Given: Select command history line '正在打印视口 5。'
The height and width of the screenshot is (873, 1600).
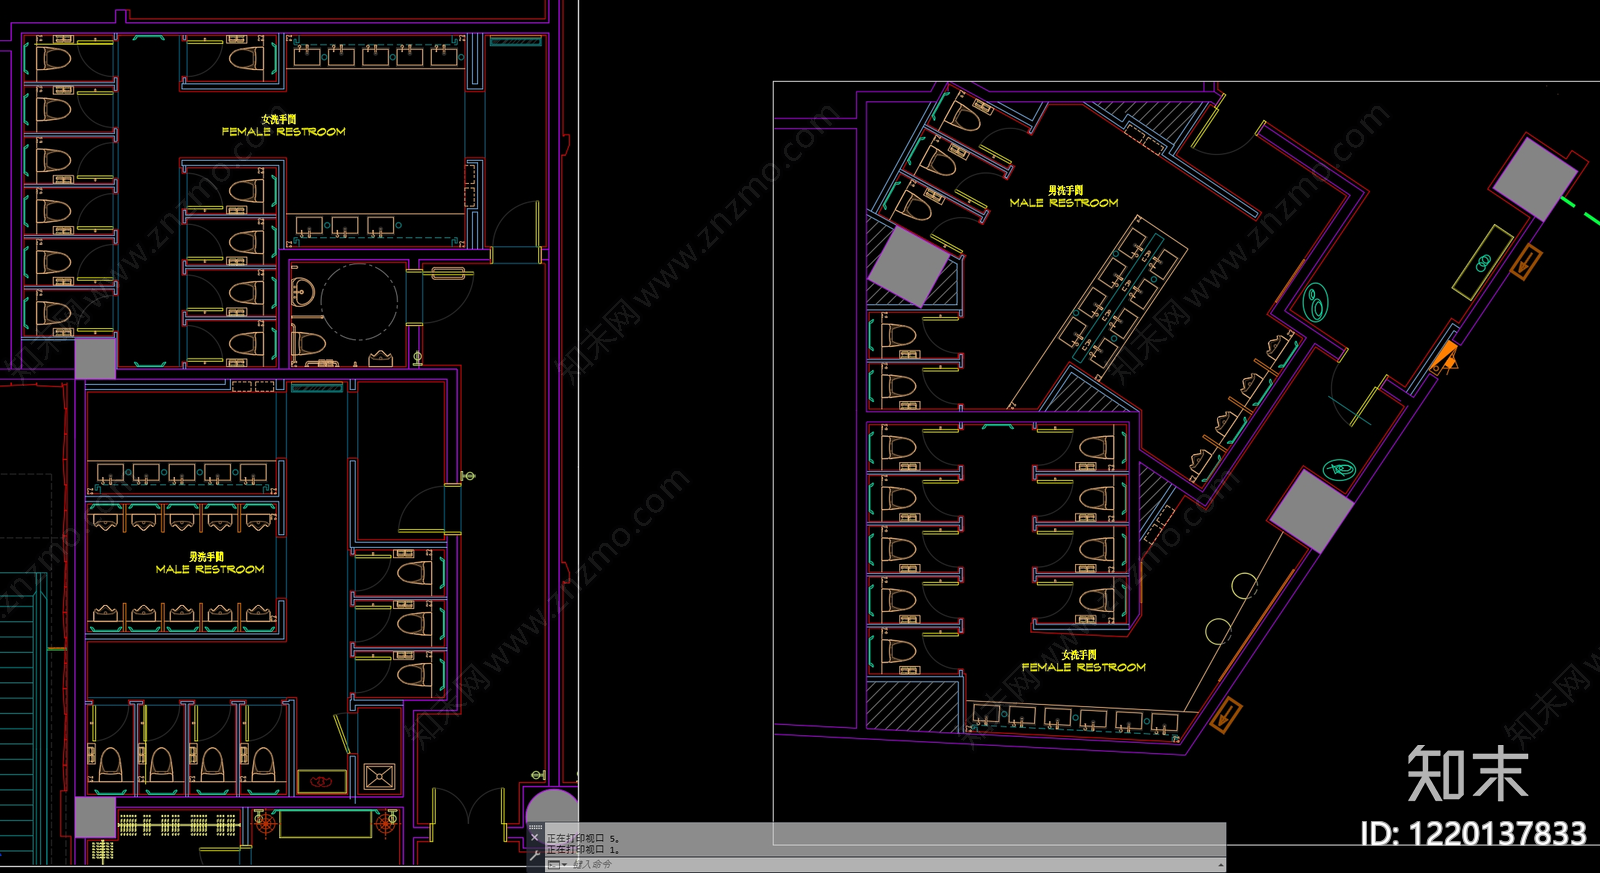Looking at the screenshot, I should pos(583,838).
